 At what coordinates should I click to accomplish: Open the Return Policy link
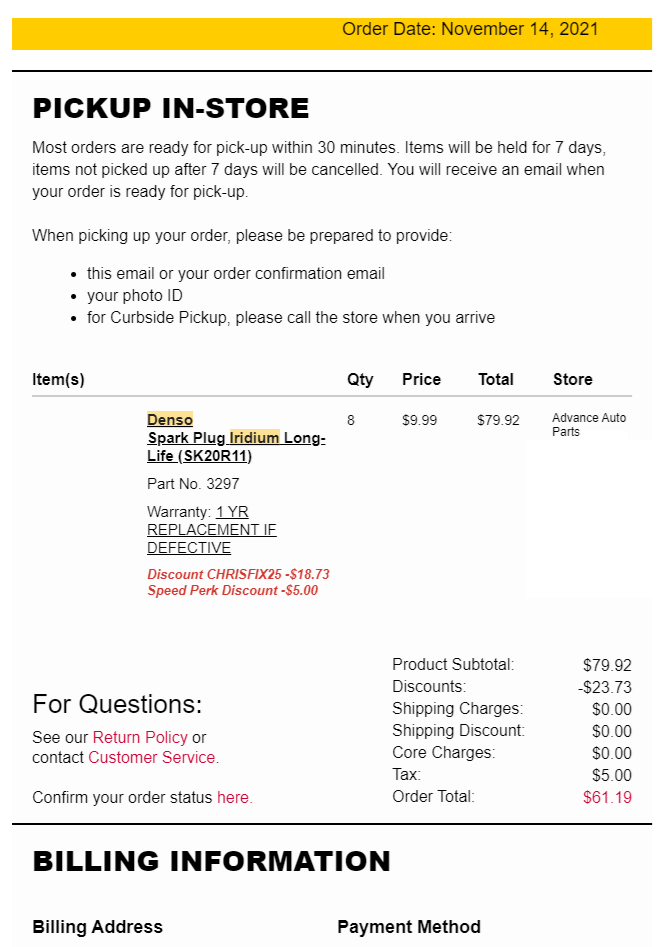[x=140, y=737]
